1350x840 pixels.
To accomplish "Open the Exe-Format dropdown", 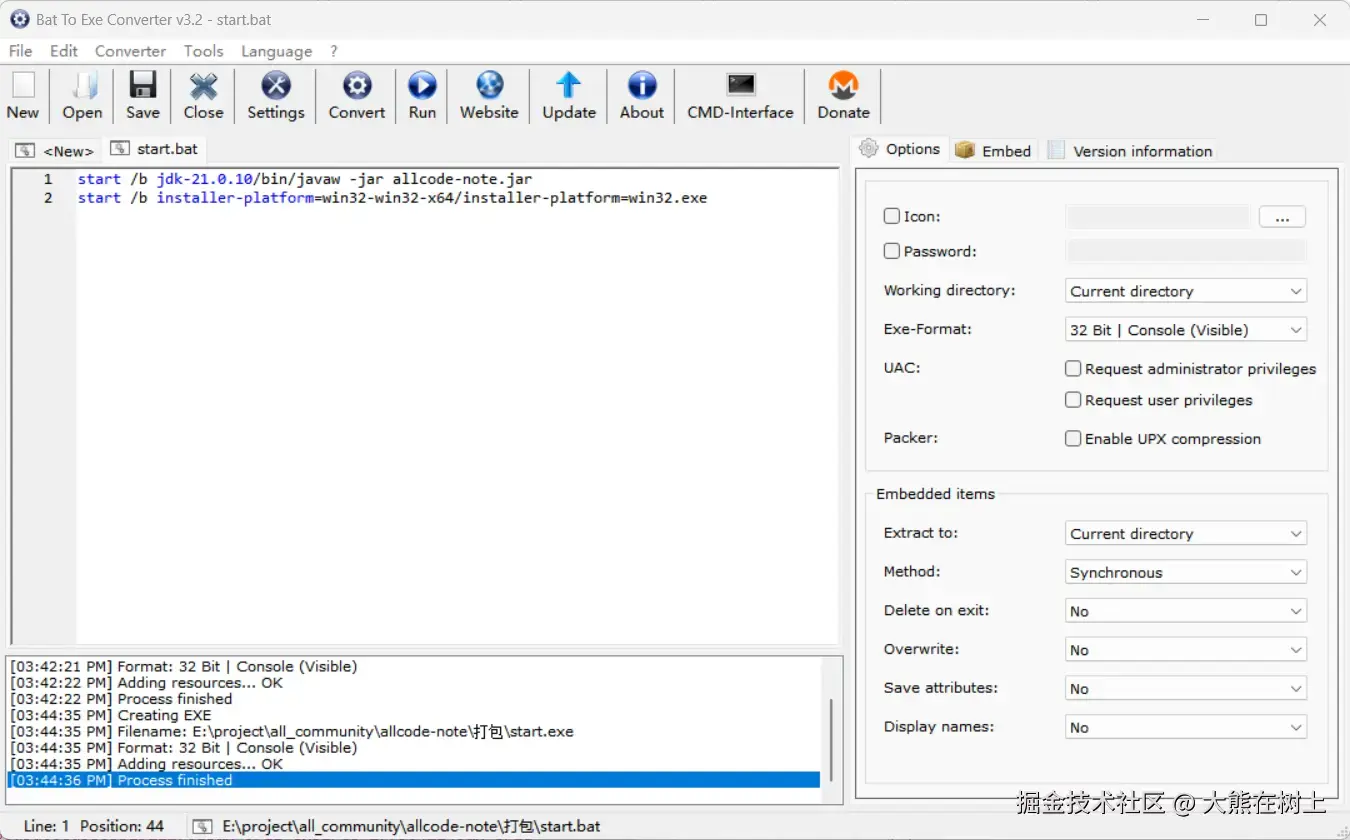I will 1186,330.
